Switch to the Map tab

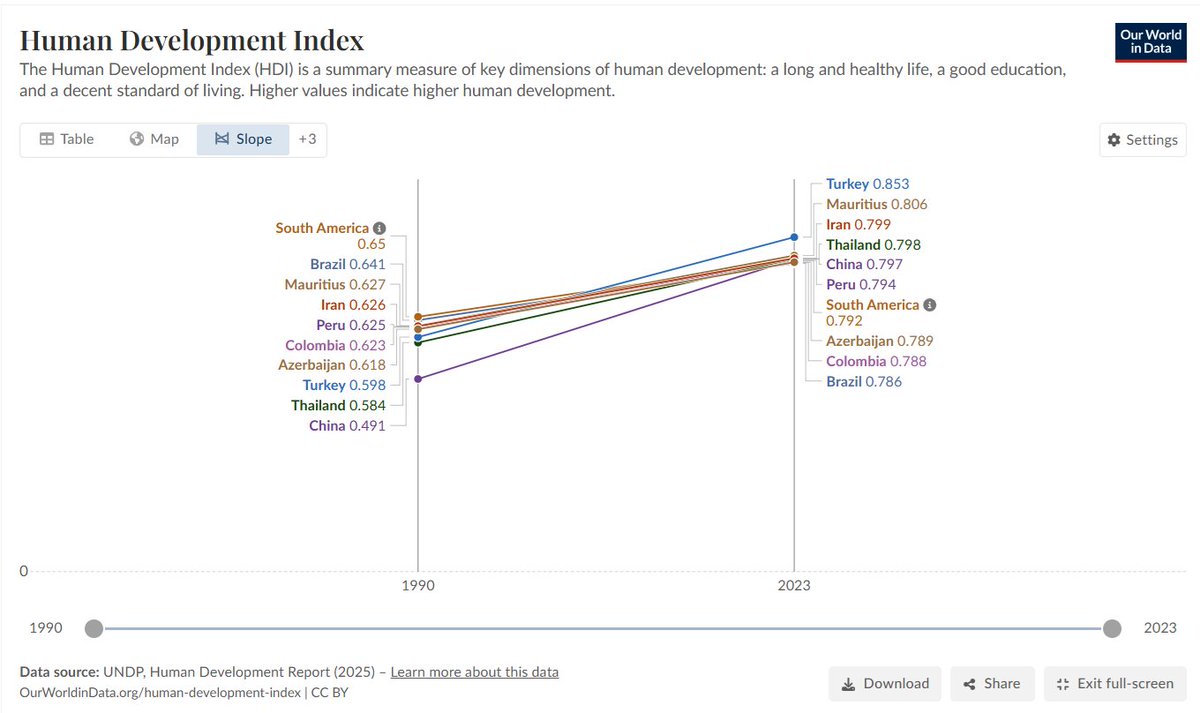point(154,139)
